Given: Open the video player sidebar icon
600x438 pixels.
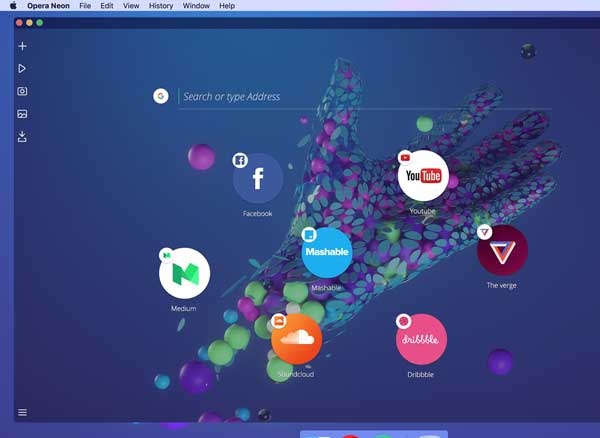Looking at the screenshot, I should (x=22, y=69).
